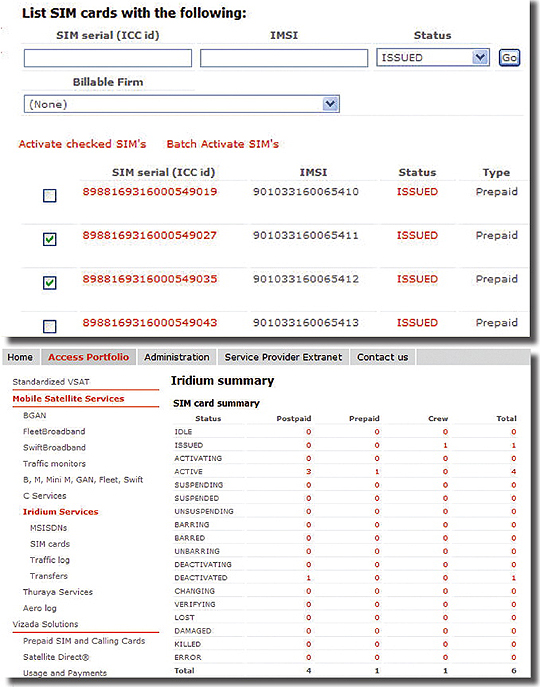This screenshot has width=540, height=687.
Task: Click the Iridium summary heading
Action: pos(222,381)
